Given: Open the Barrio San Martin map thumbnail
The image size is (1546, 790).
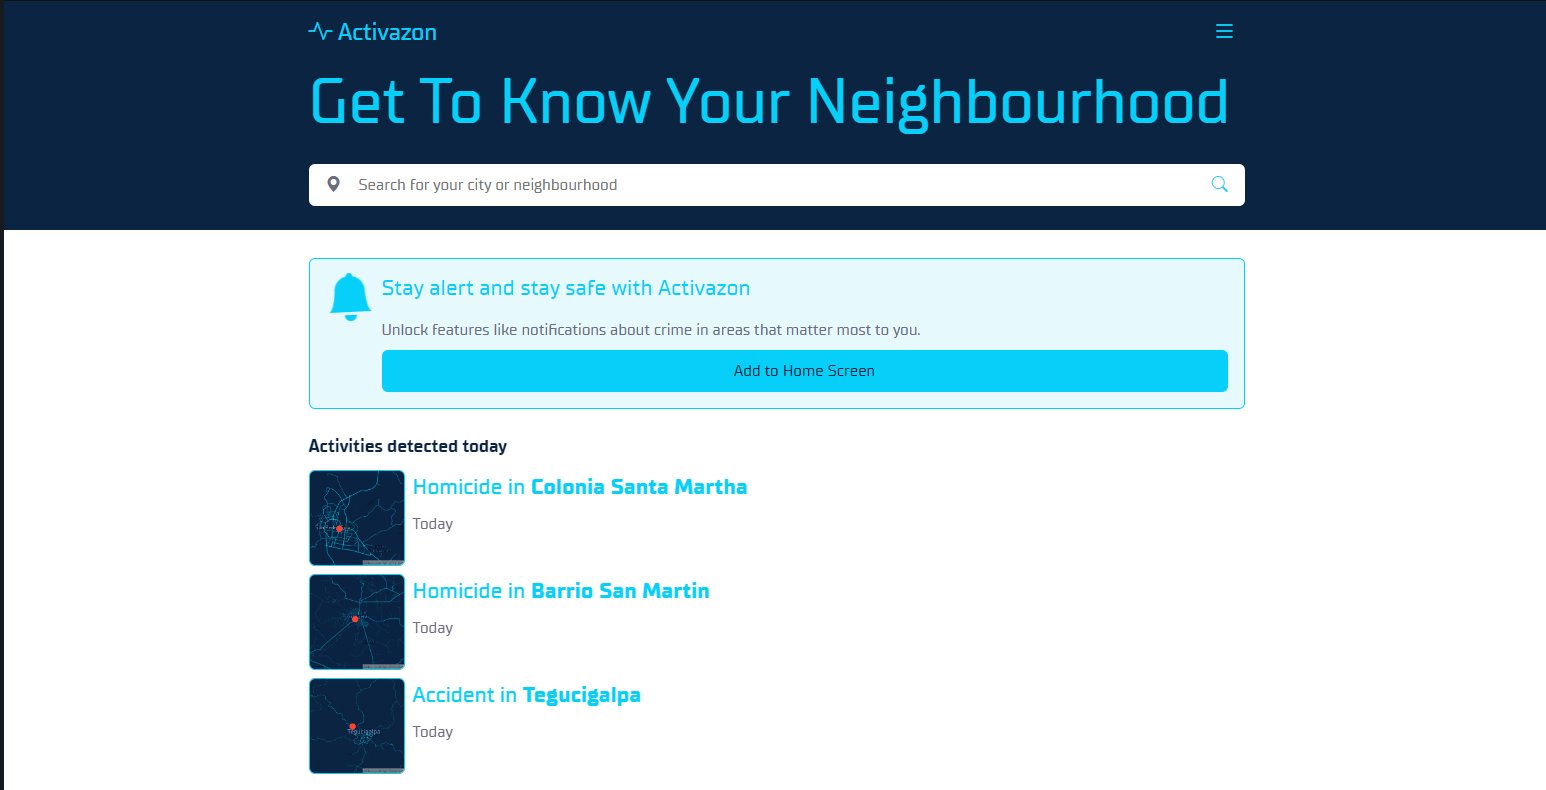Looking at the screenshot, I should (x=357, y=622).
